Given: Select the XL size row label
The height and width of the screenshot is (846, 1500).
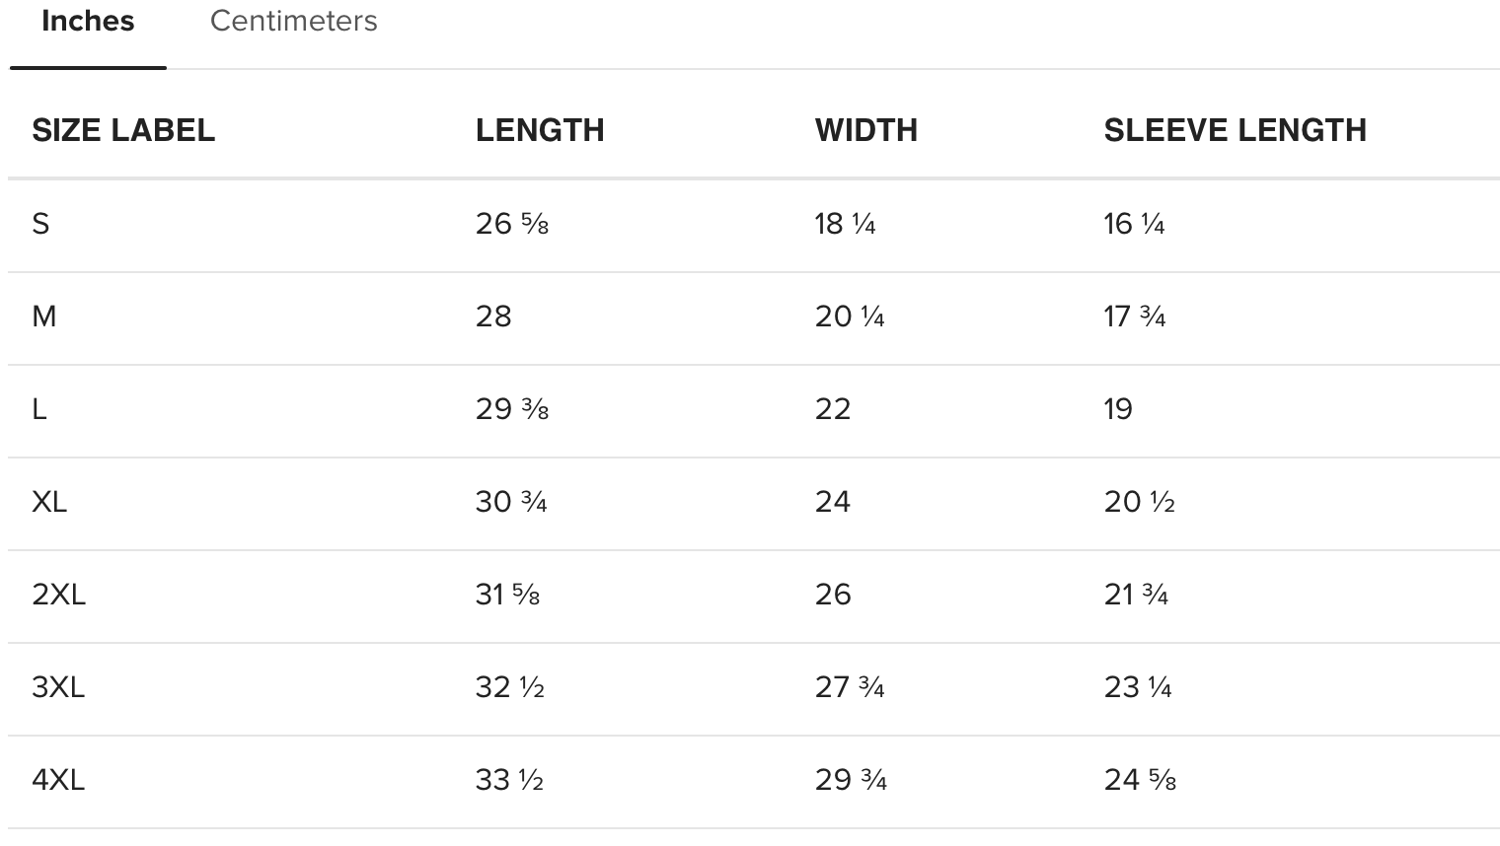Looking at the screenshot, I should click(49, 501).
